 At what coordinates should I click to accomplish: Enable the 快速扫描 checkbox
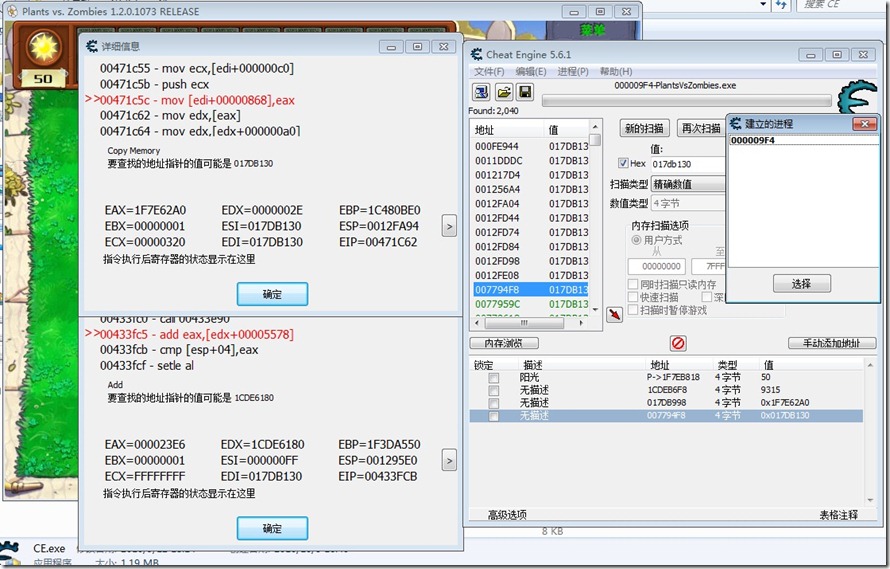pos(632,297)
